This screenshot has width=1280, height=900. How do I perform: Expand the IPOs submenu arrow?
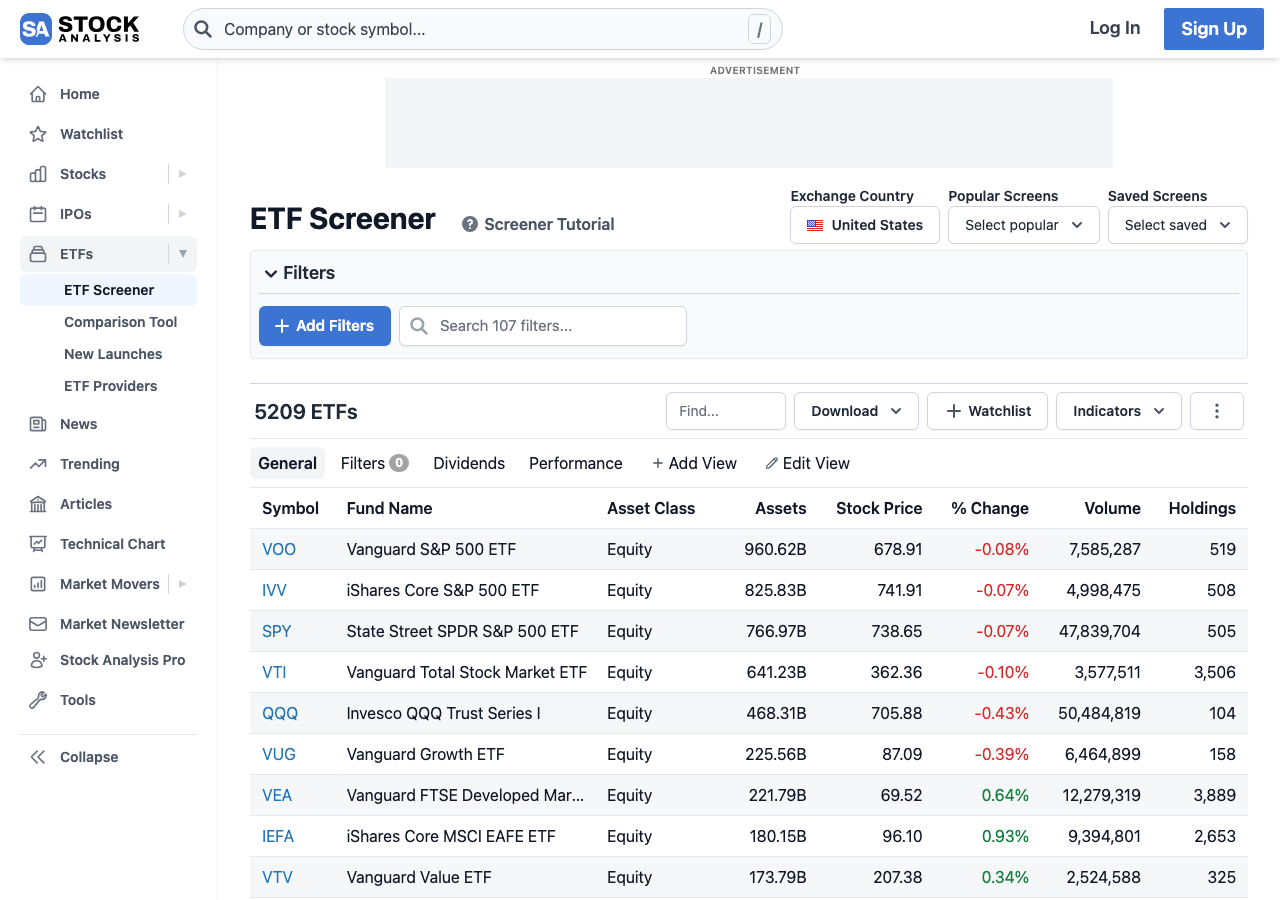(182, 214)
